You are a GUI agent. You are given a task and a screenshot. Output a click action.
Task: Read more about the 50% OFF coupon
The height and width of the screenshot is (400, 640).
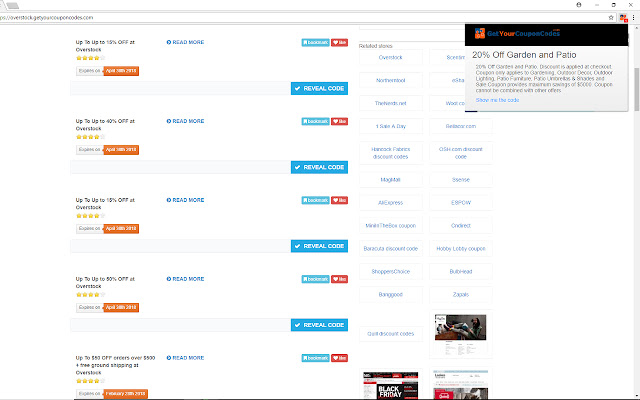point(185,279)
